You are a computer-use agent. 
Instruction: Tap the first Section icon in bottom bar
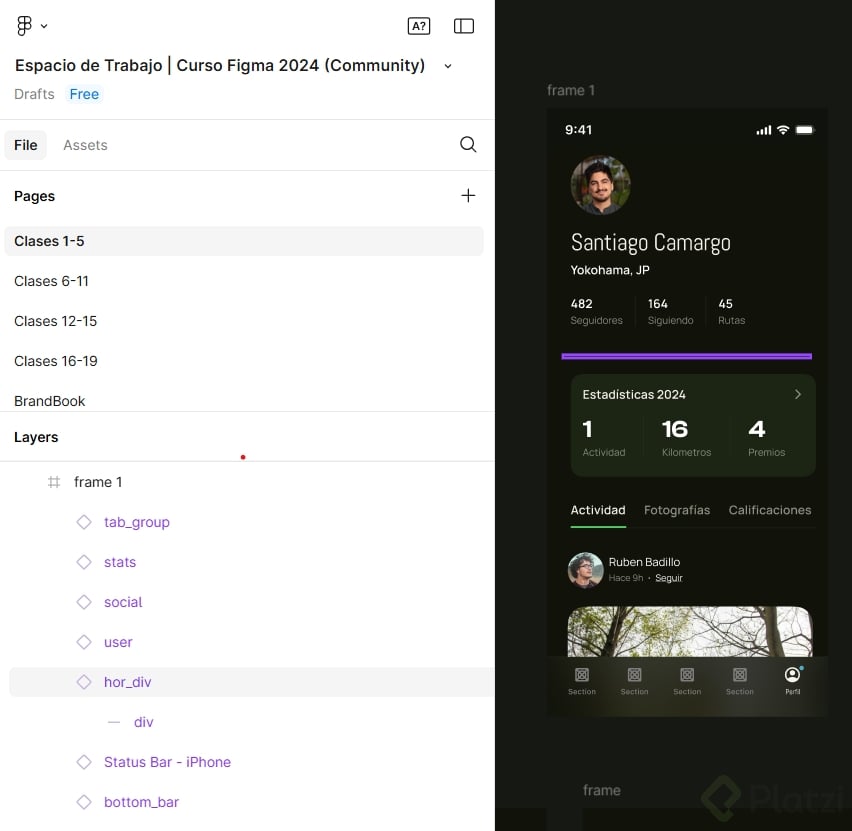point(581,675)
